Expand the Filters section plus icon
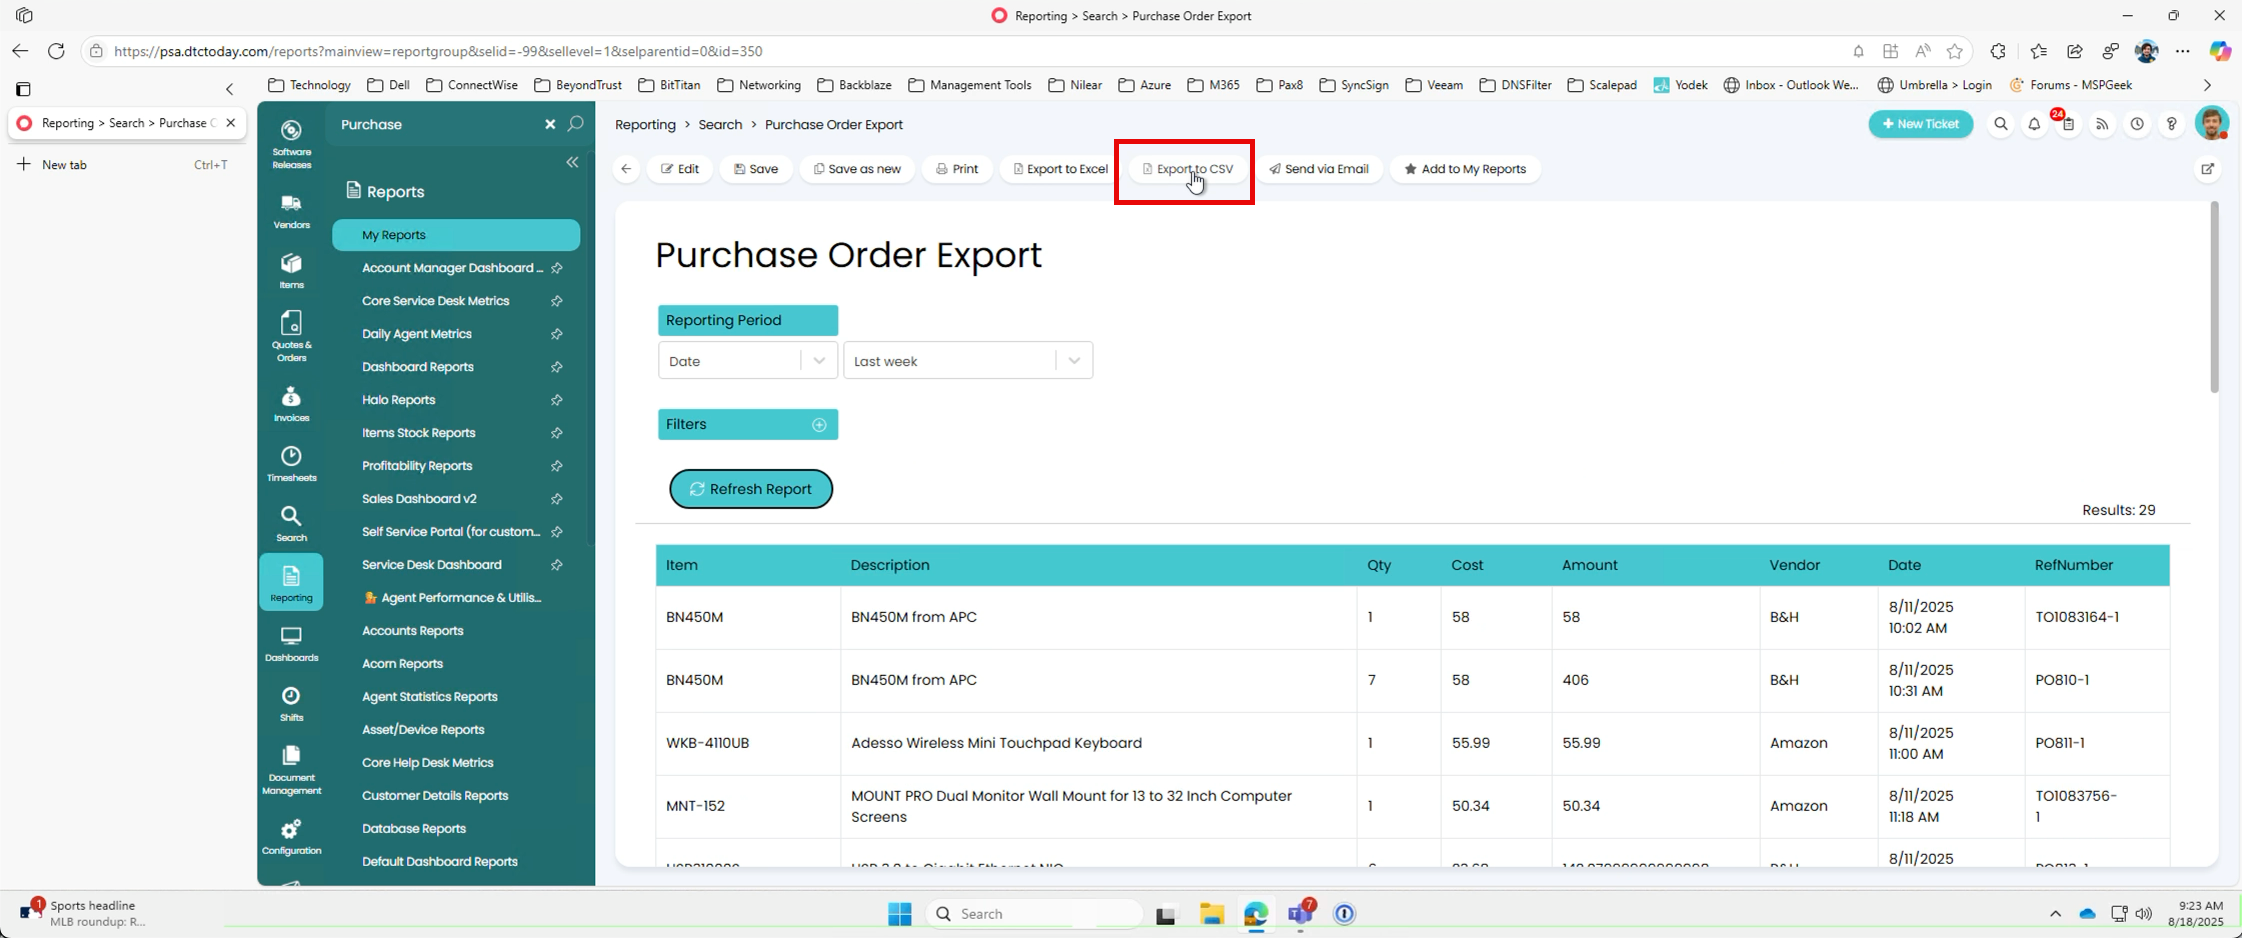This screenshot has width=2242, height=938. point(819,425)
